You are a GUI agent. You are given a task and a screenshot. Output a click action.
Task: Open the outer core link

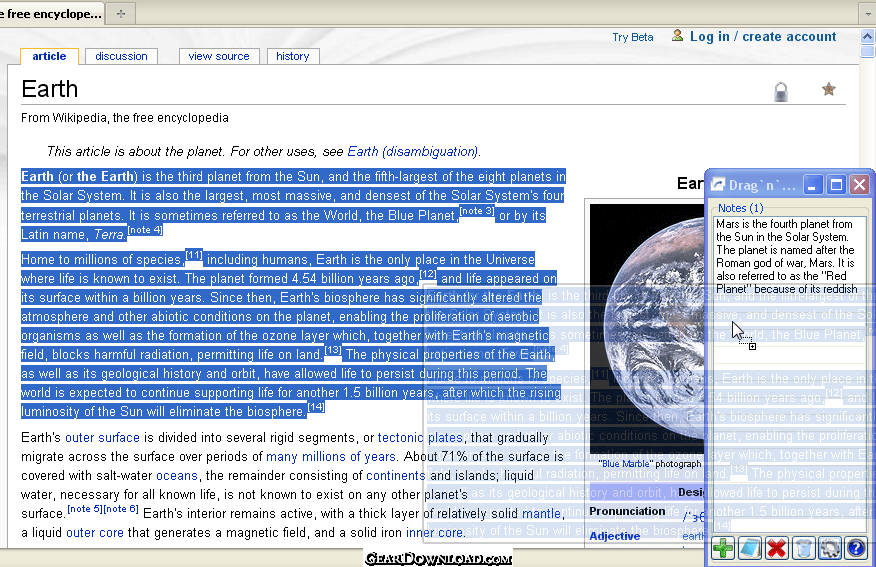pos(95,532)
